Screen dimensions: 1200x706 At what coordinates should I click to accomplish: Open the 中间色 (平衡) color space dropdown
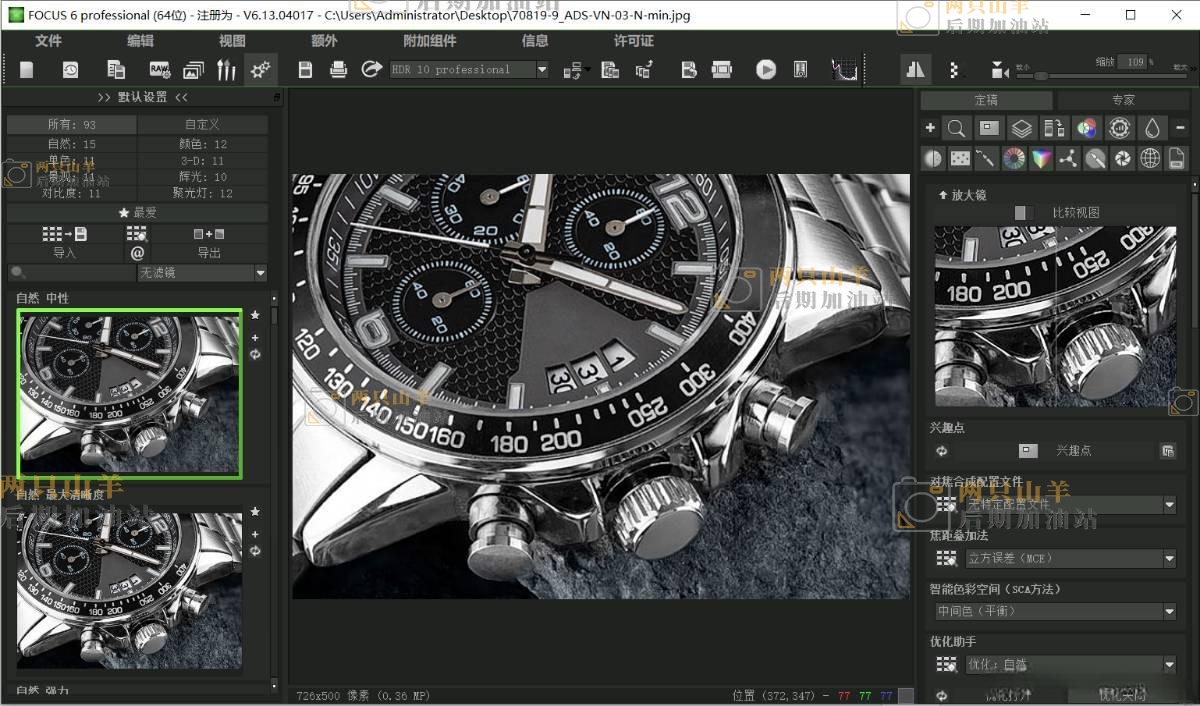click(x=1169, y=611)
